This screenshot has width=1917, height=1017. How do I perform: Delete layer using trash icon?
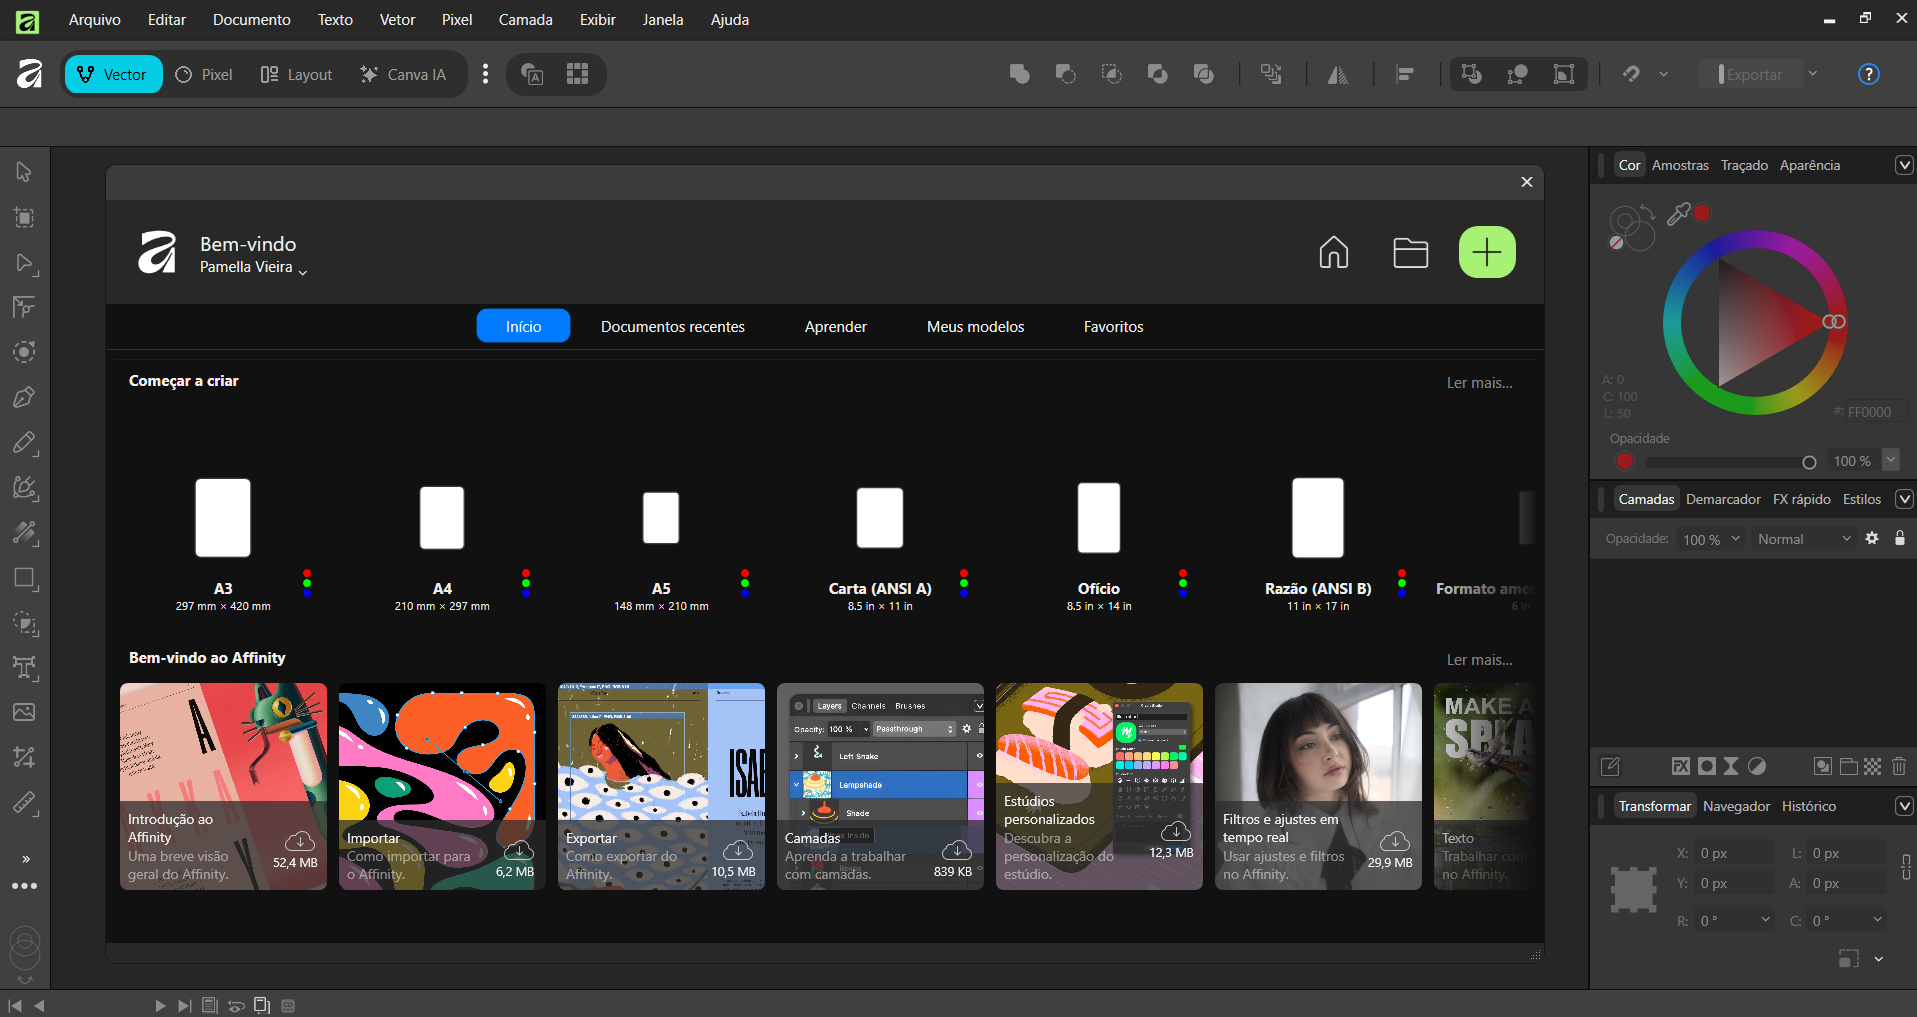[x=1899, y=766]
